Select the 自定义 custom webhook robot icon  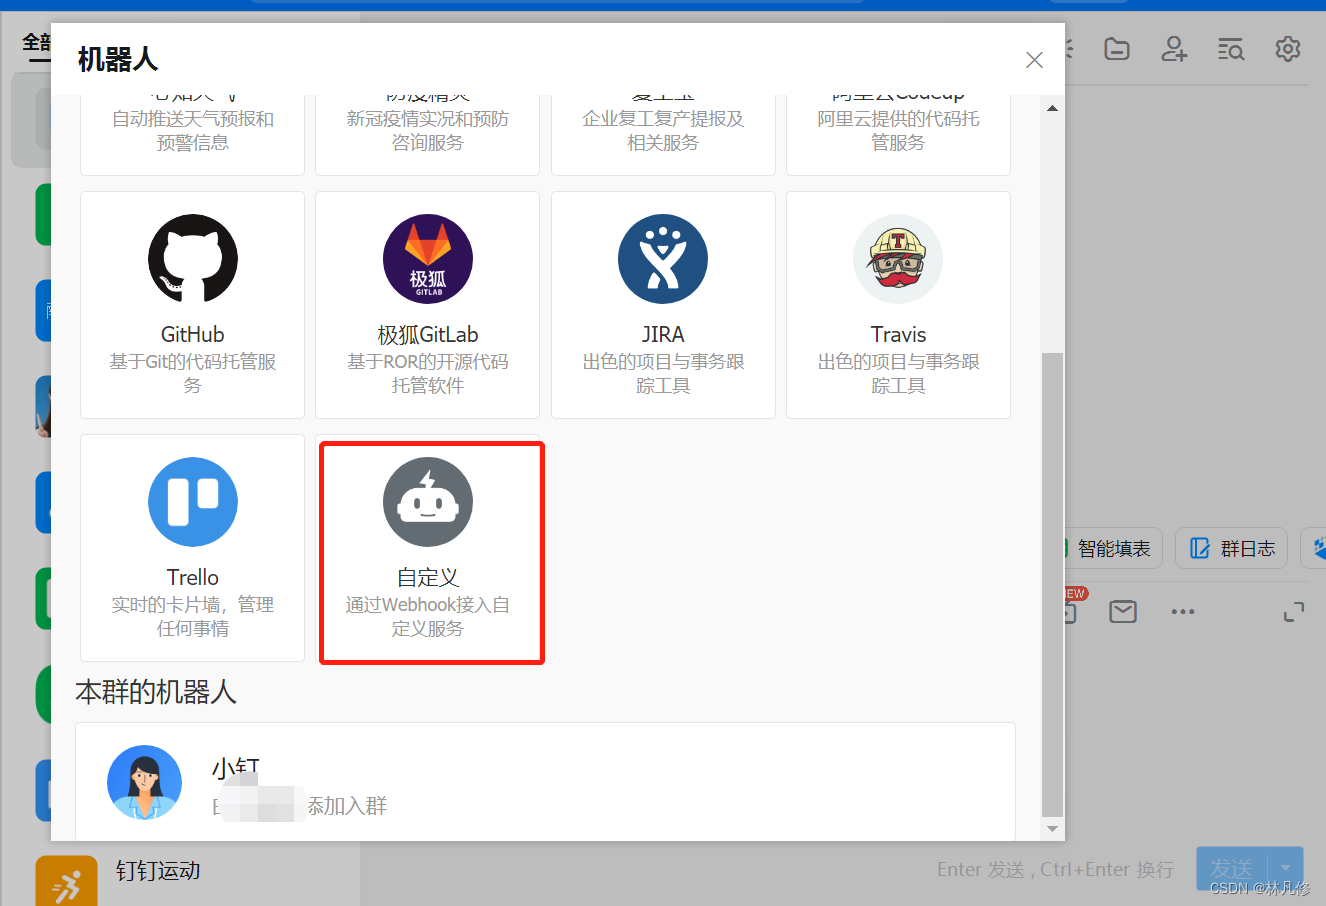coord(428,502)
